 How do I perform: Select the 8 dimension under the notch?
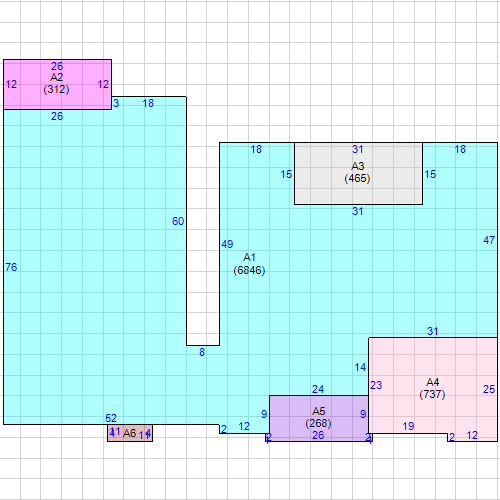[x=202, y=352]
